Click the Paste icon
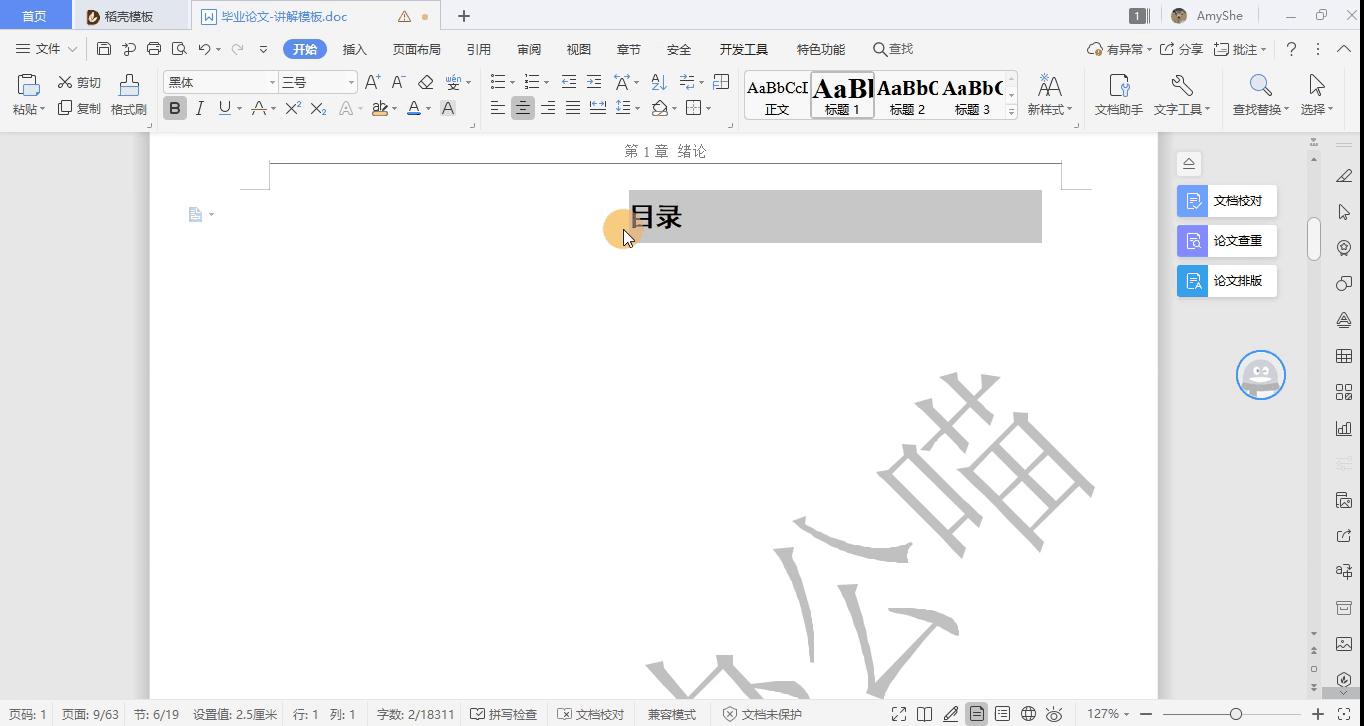 tap(26, 85)
